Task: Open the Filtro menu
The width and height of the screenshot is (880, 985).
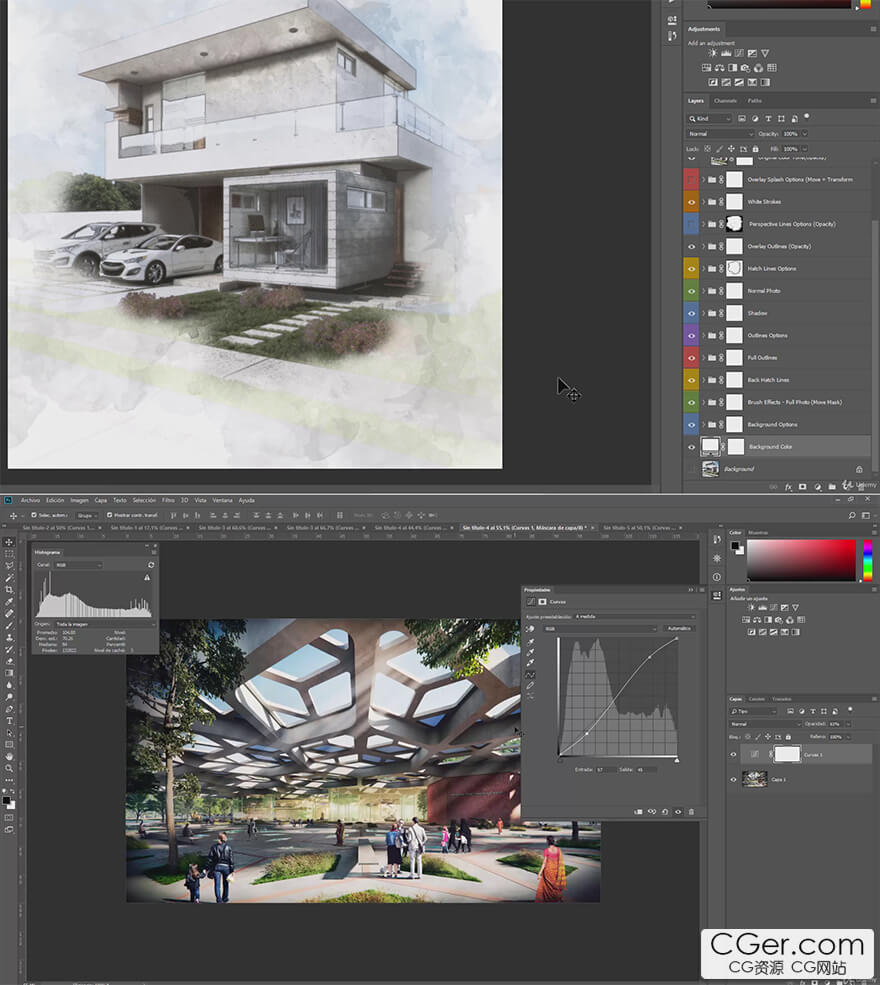Action: 168,501
